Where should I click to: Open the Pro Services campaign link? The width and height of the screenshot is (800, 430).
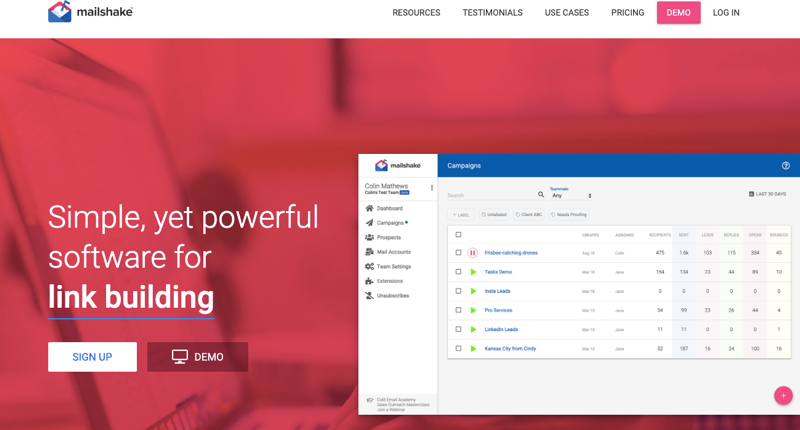pyautogui.click(x=498, y=310)
